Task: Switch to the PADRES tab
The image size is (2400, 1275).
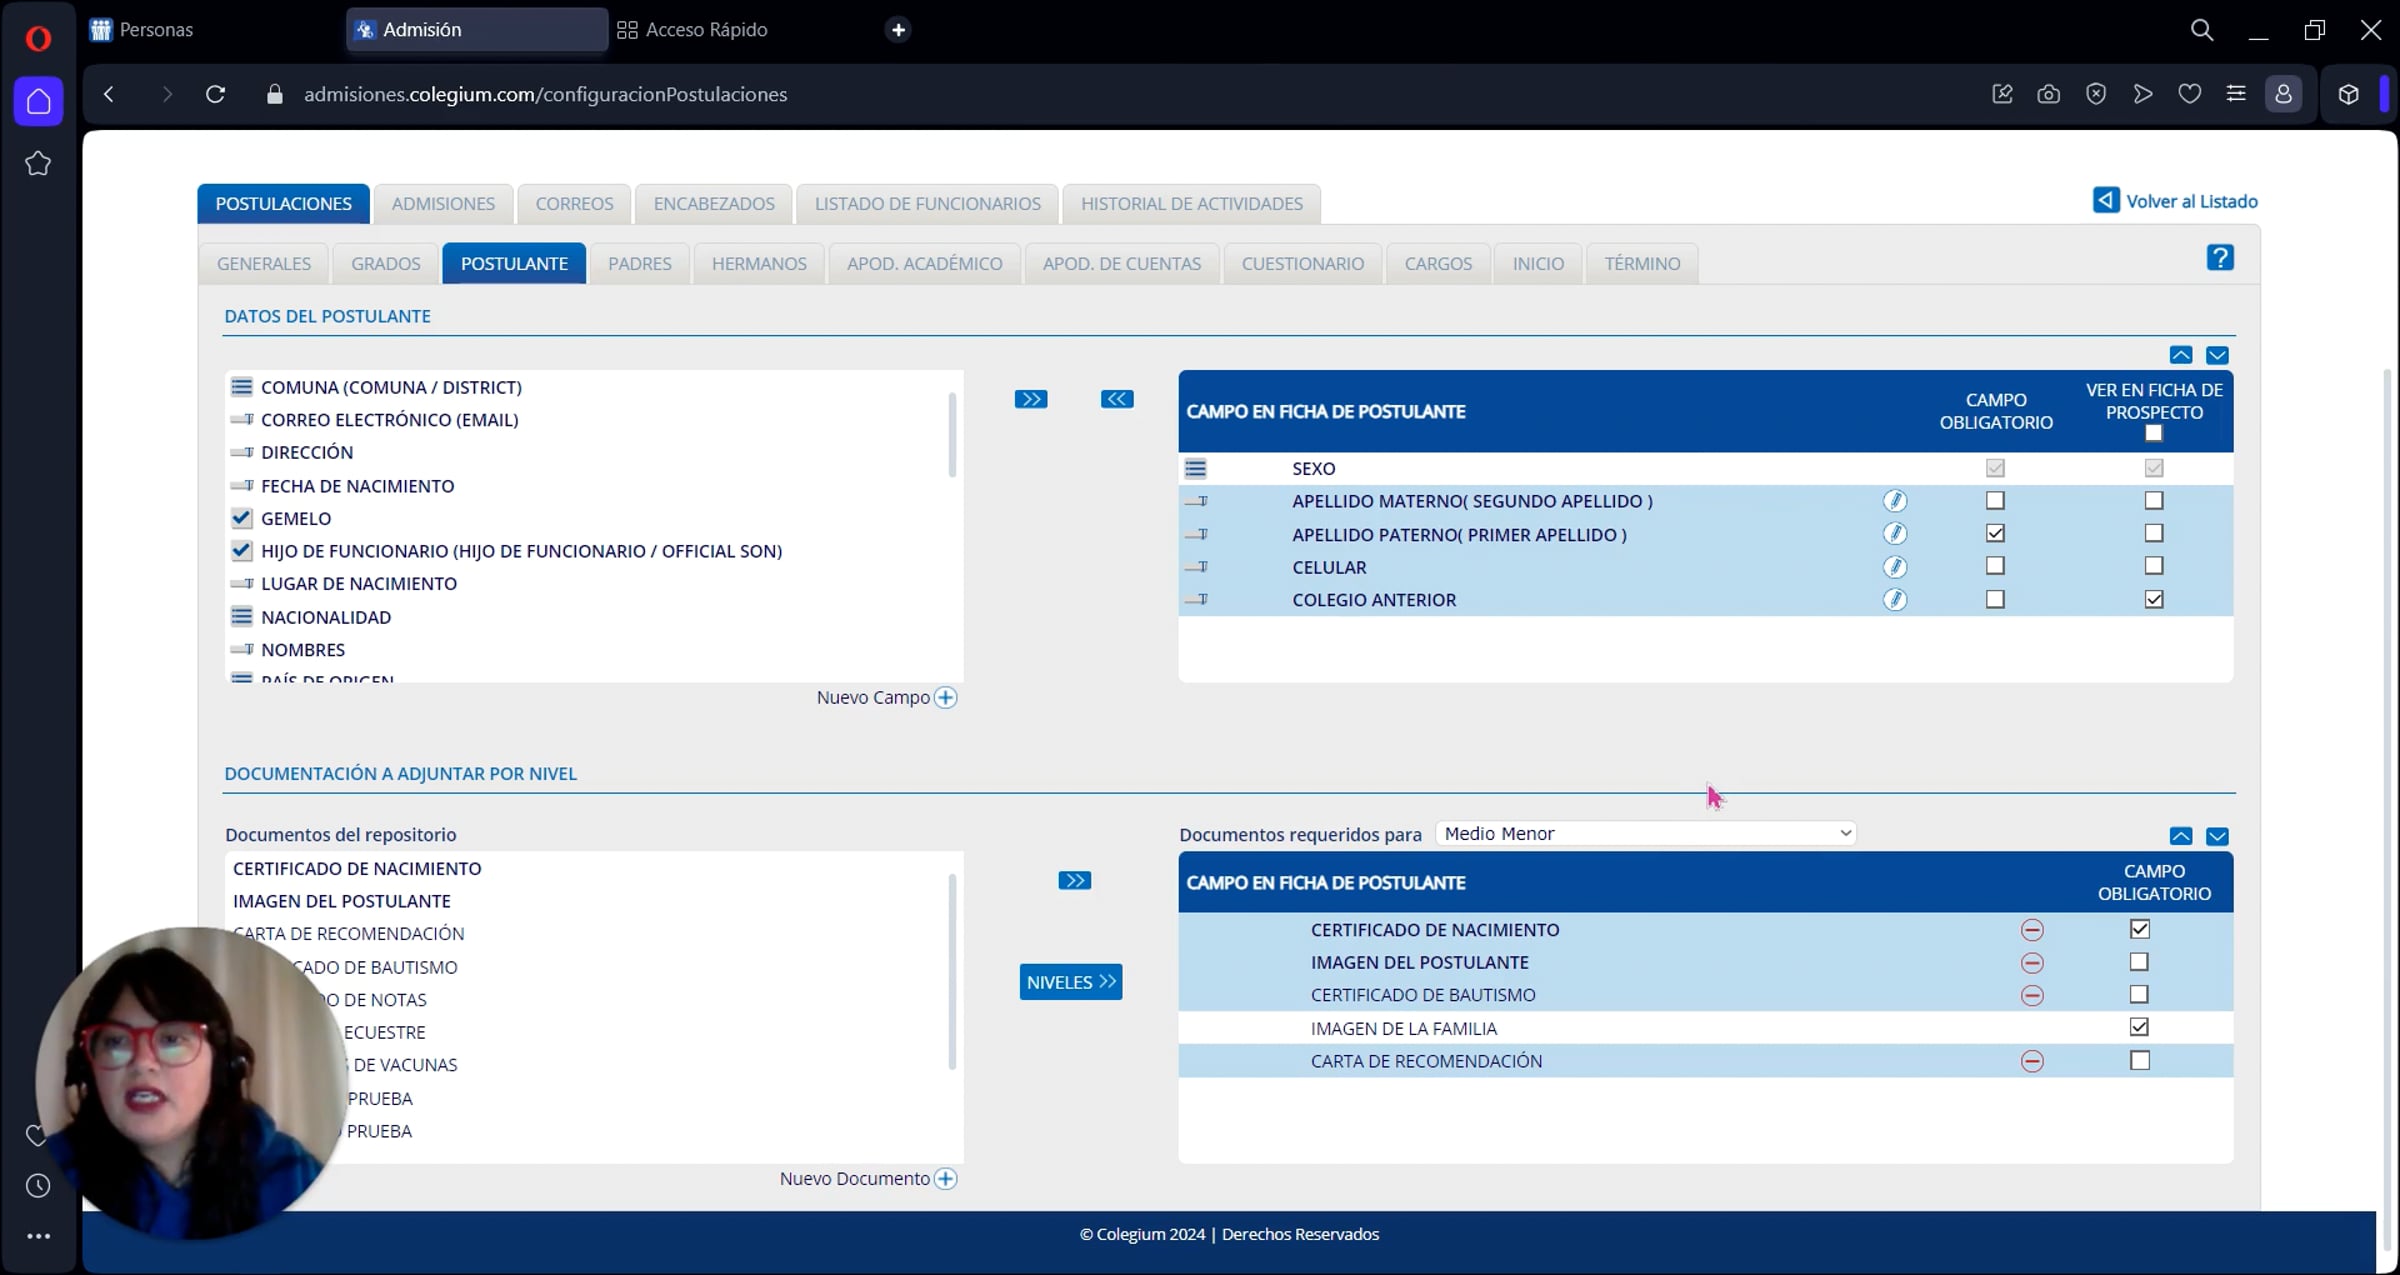Action: [639, 263]
